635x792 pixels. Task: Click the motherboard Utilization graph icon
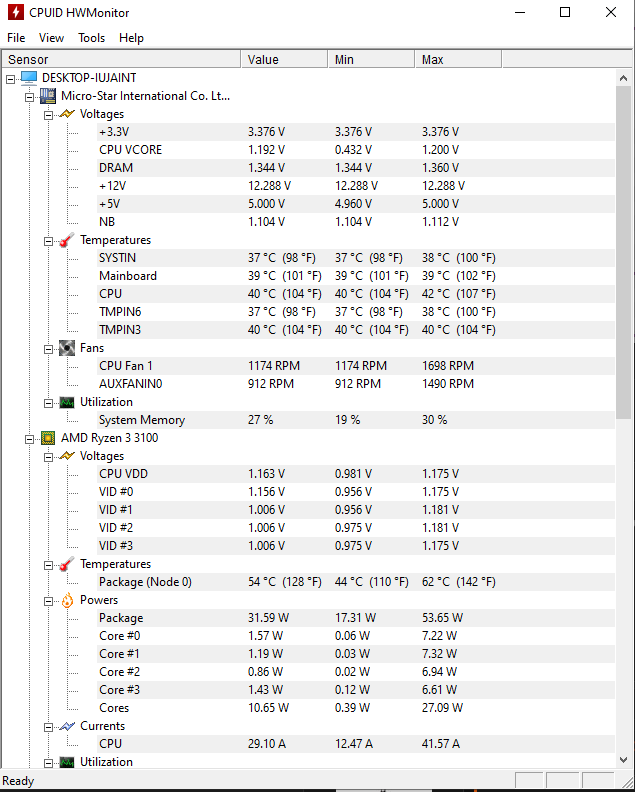tap(67, 402)
